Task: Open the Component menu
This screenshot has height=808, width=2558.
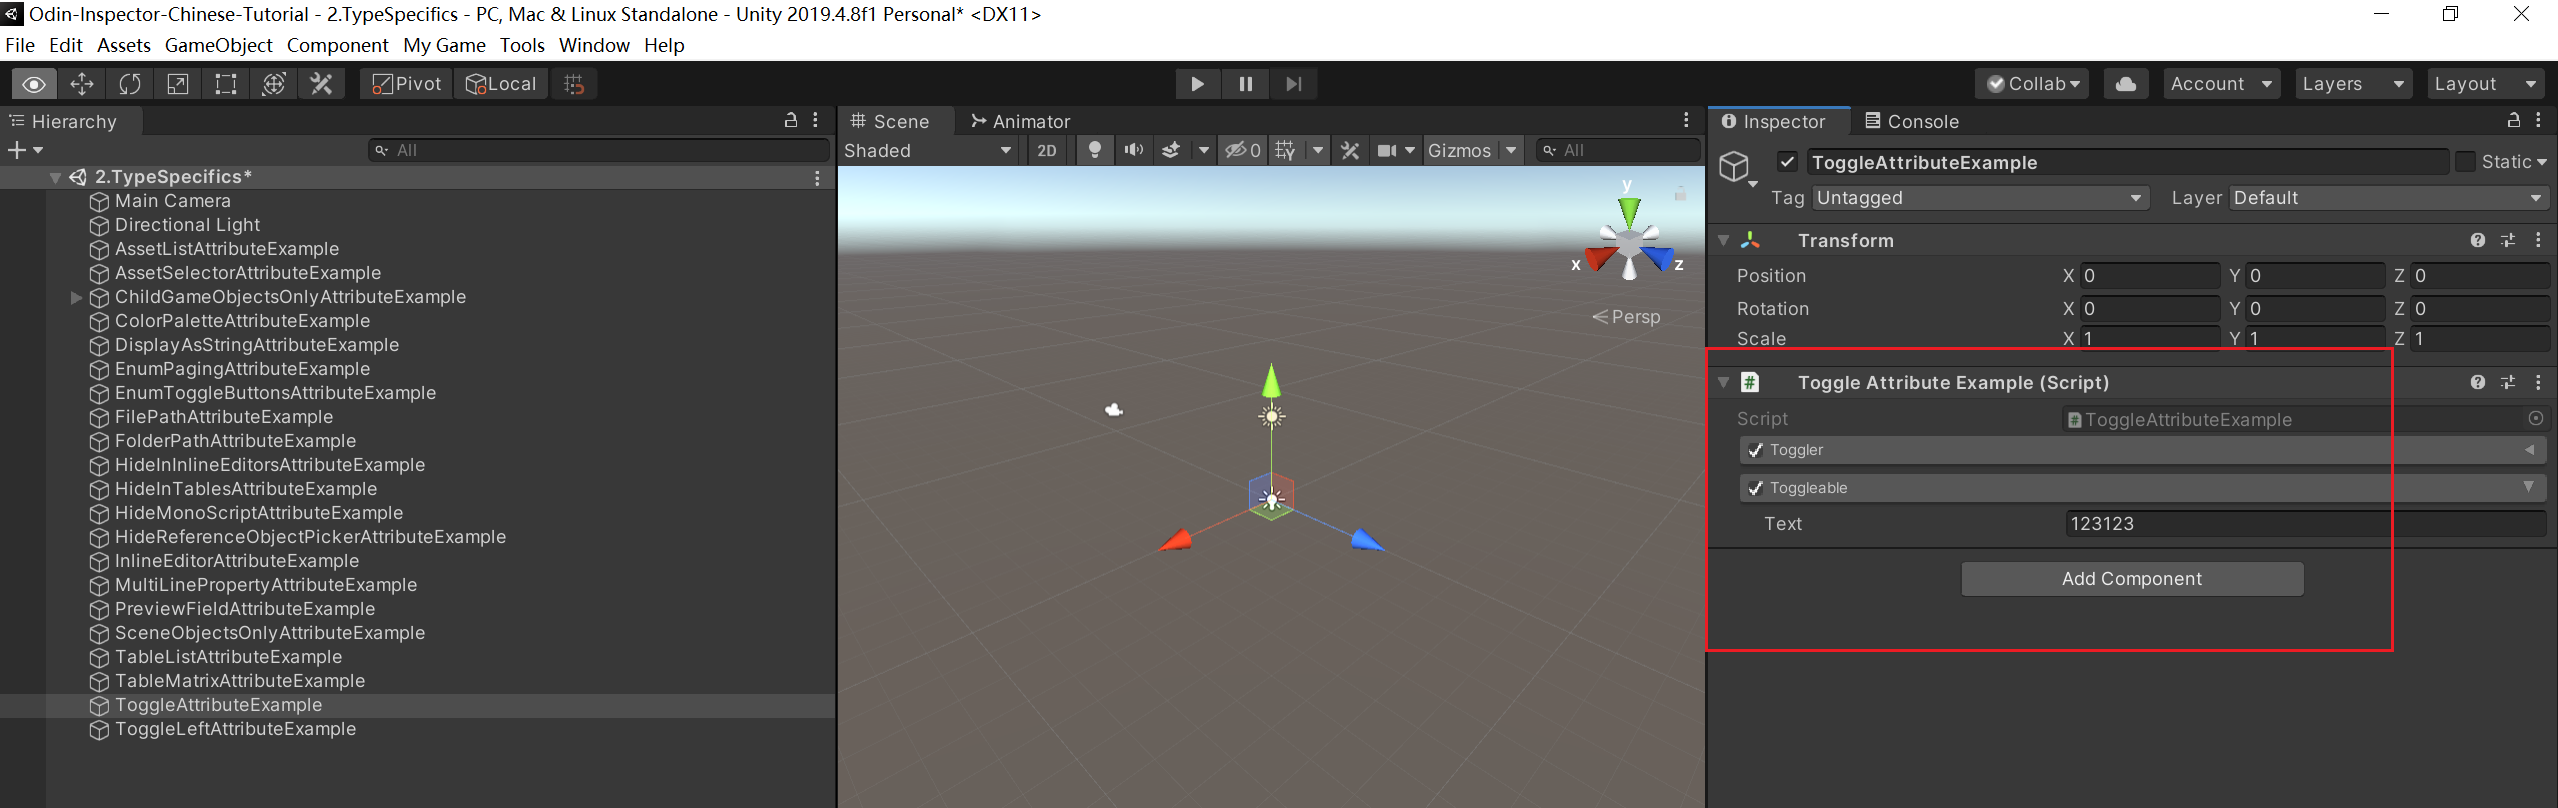Action: click(338, 45)
